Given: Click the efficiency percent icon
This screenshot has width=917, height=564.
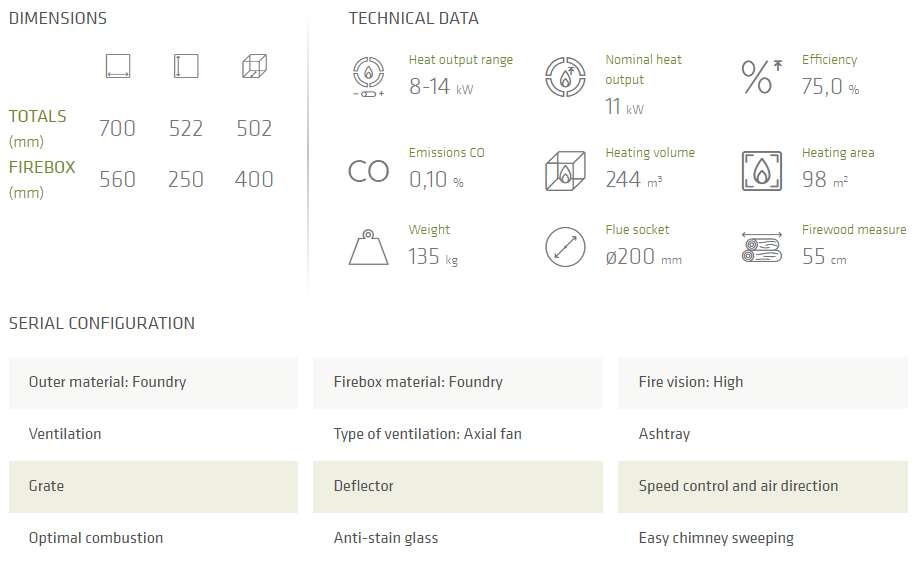Looking at the screenshot, I should coord(761,77).
